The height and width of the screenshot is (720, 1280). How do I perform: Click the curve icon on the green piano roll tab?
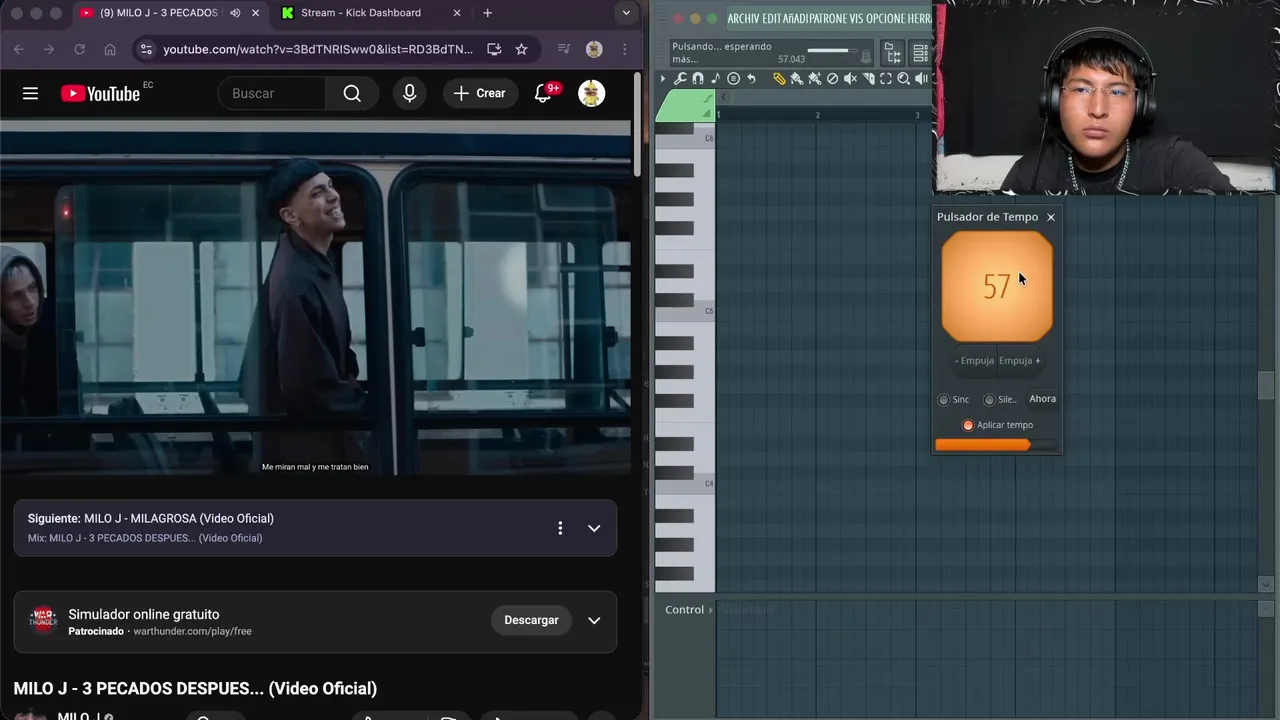[x=707, y=98]
